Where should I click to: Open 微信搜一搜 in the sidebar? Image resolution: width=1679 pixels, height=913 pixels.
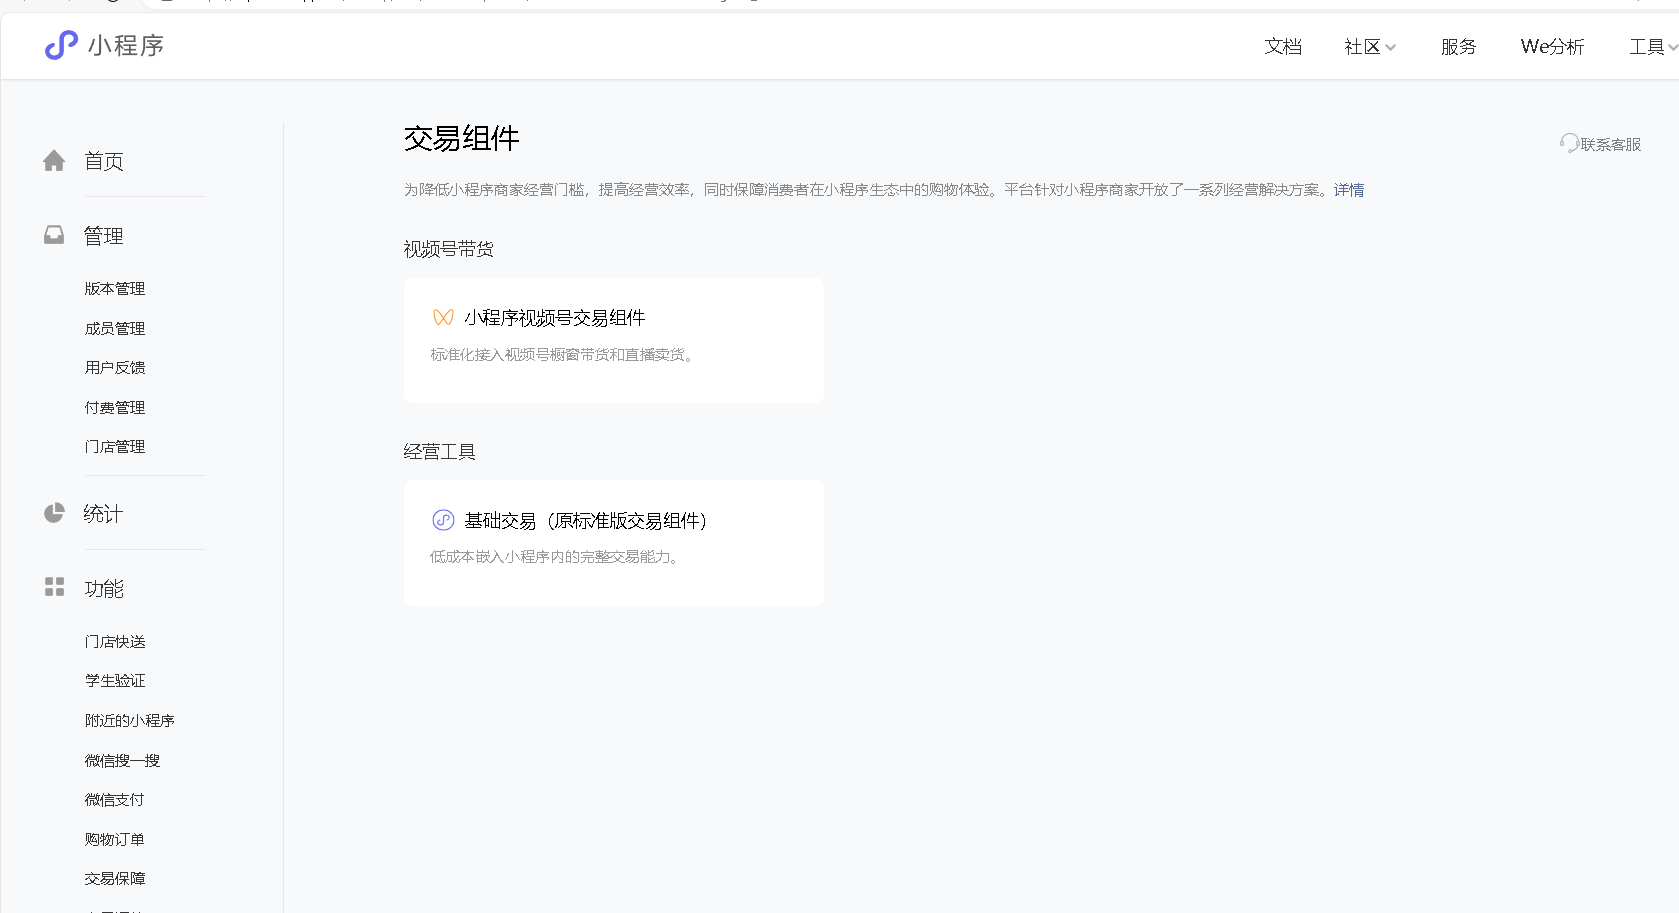(123, 760)
